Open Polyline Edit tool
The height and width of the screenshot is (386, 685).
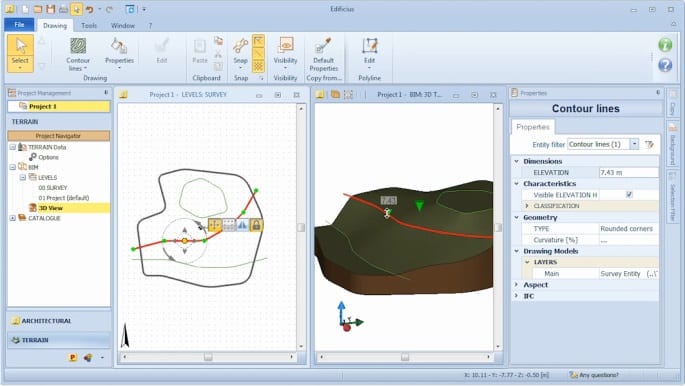click(369, 53)
